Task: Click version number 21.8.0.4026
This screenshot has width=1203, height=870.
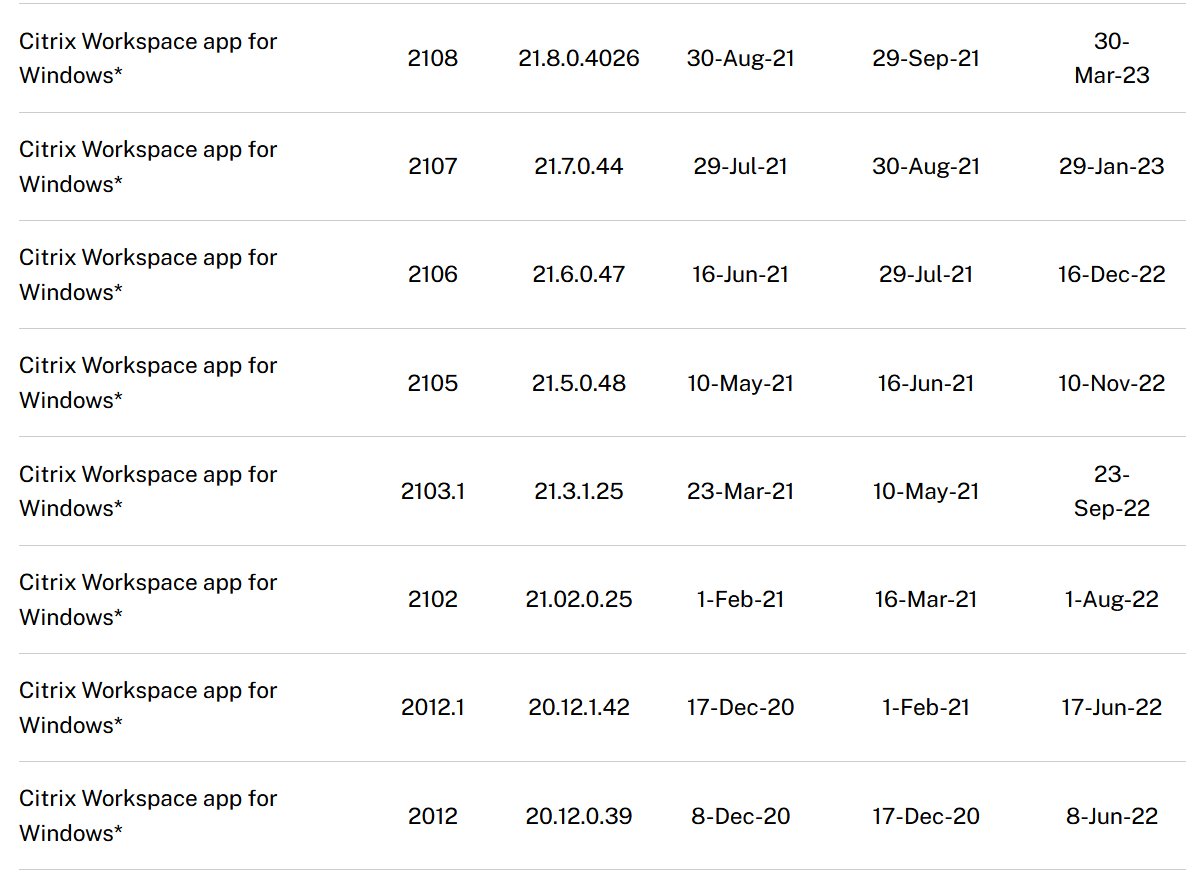Action: [579, 58]
